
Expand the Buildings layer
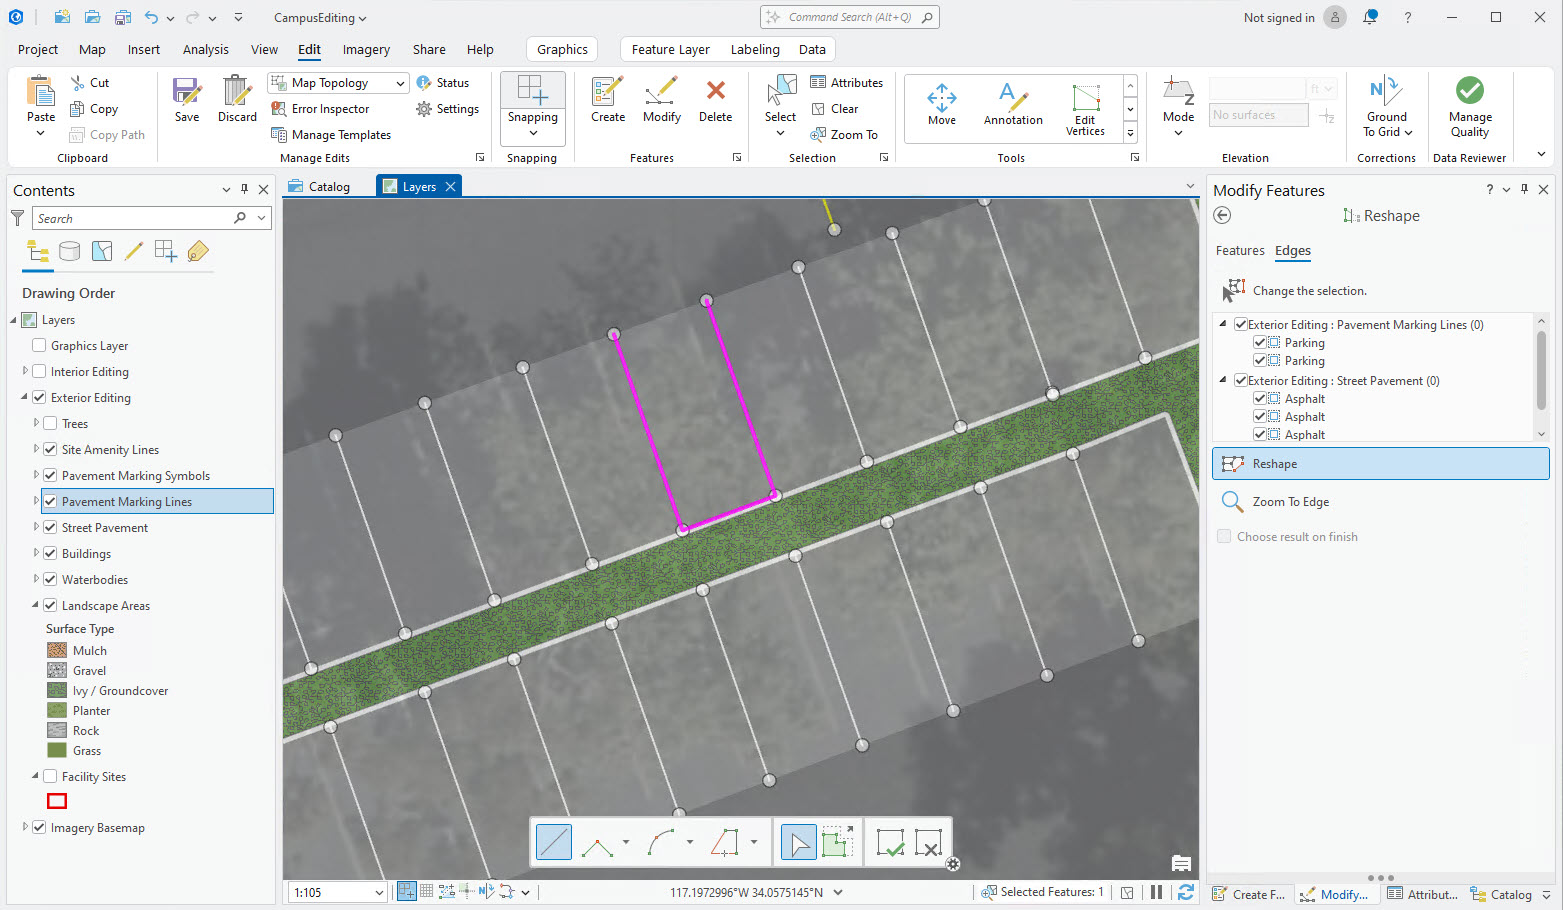[36, 553]
